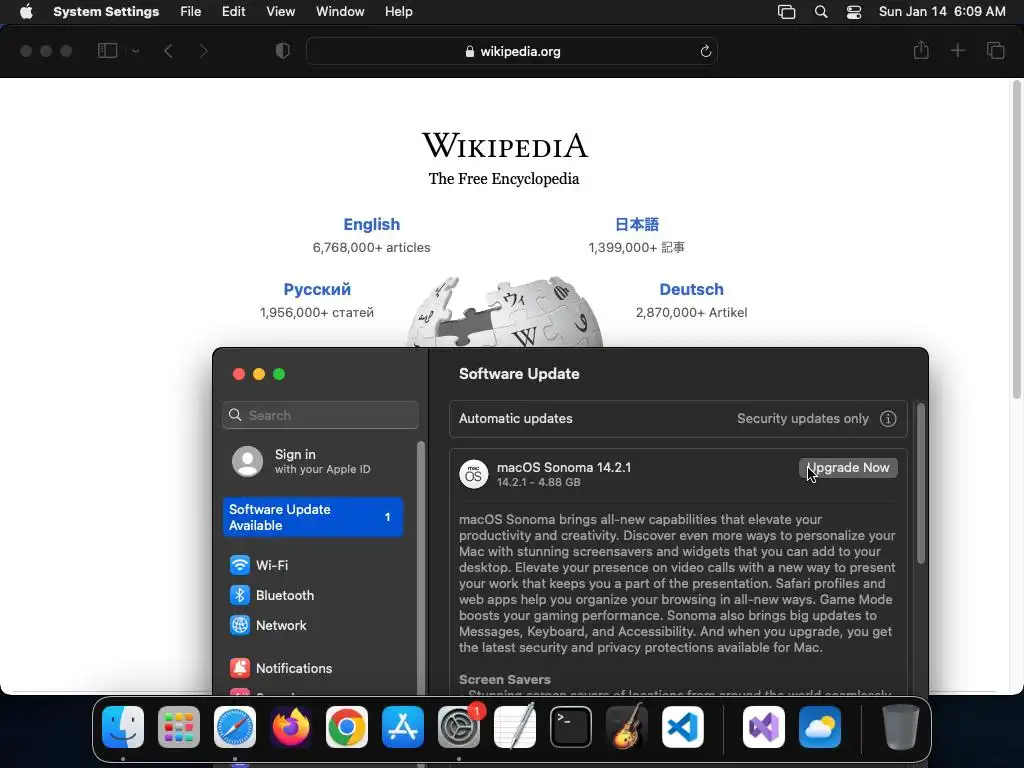Click the Safari page vertical scrollbar
Screen dimensions: 1024x768
[x=1016, y=238]
